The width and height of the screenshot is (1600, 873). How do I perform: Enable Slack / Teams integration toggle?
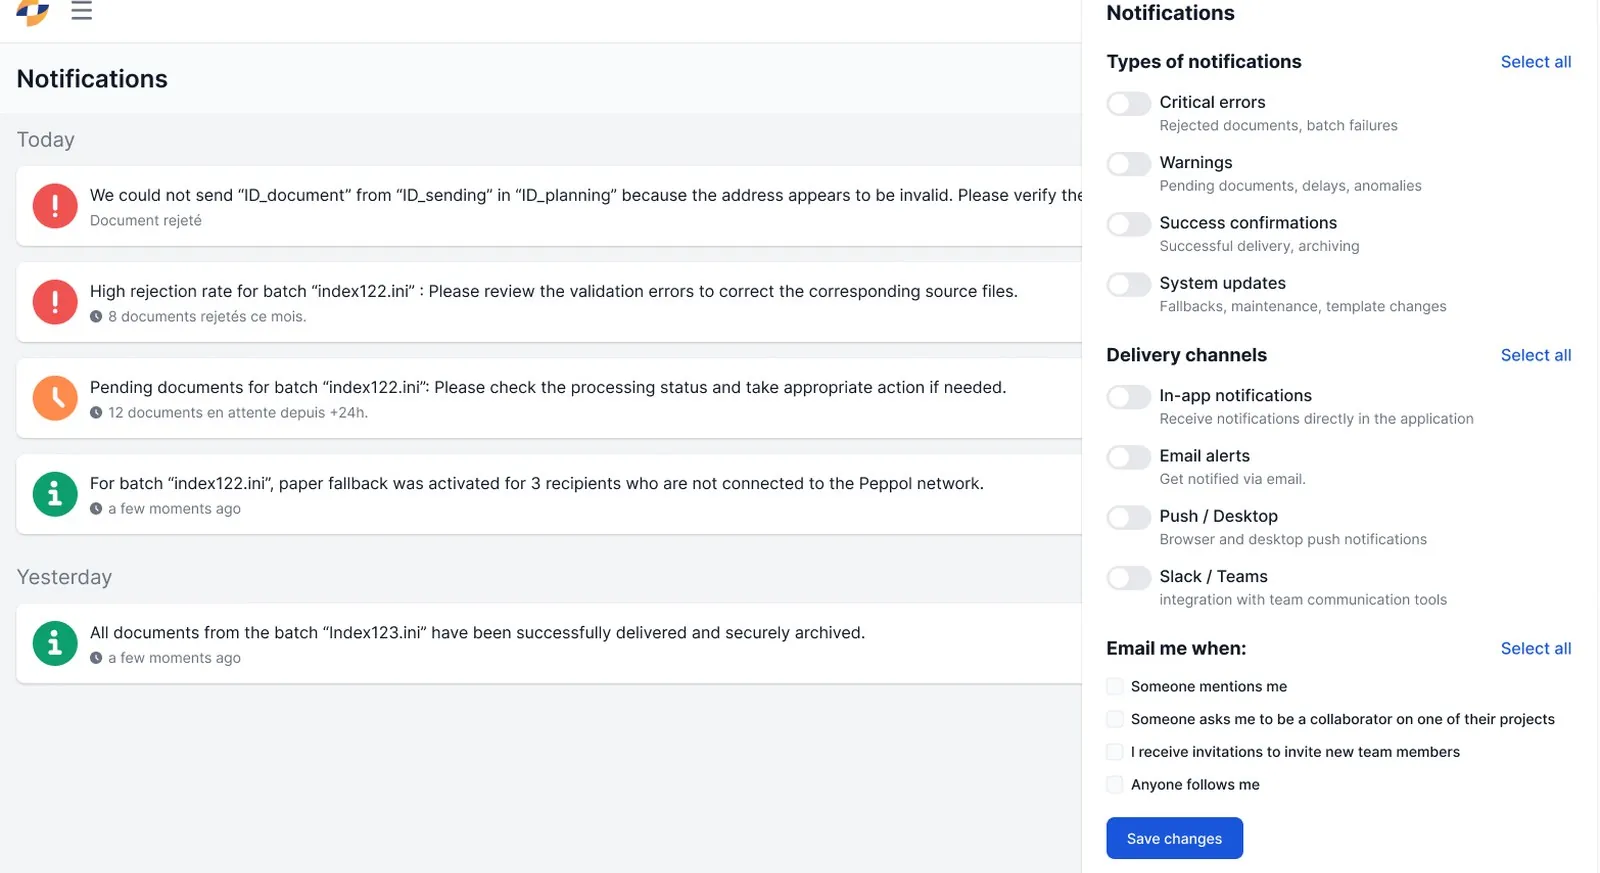1128,578
